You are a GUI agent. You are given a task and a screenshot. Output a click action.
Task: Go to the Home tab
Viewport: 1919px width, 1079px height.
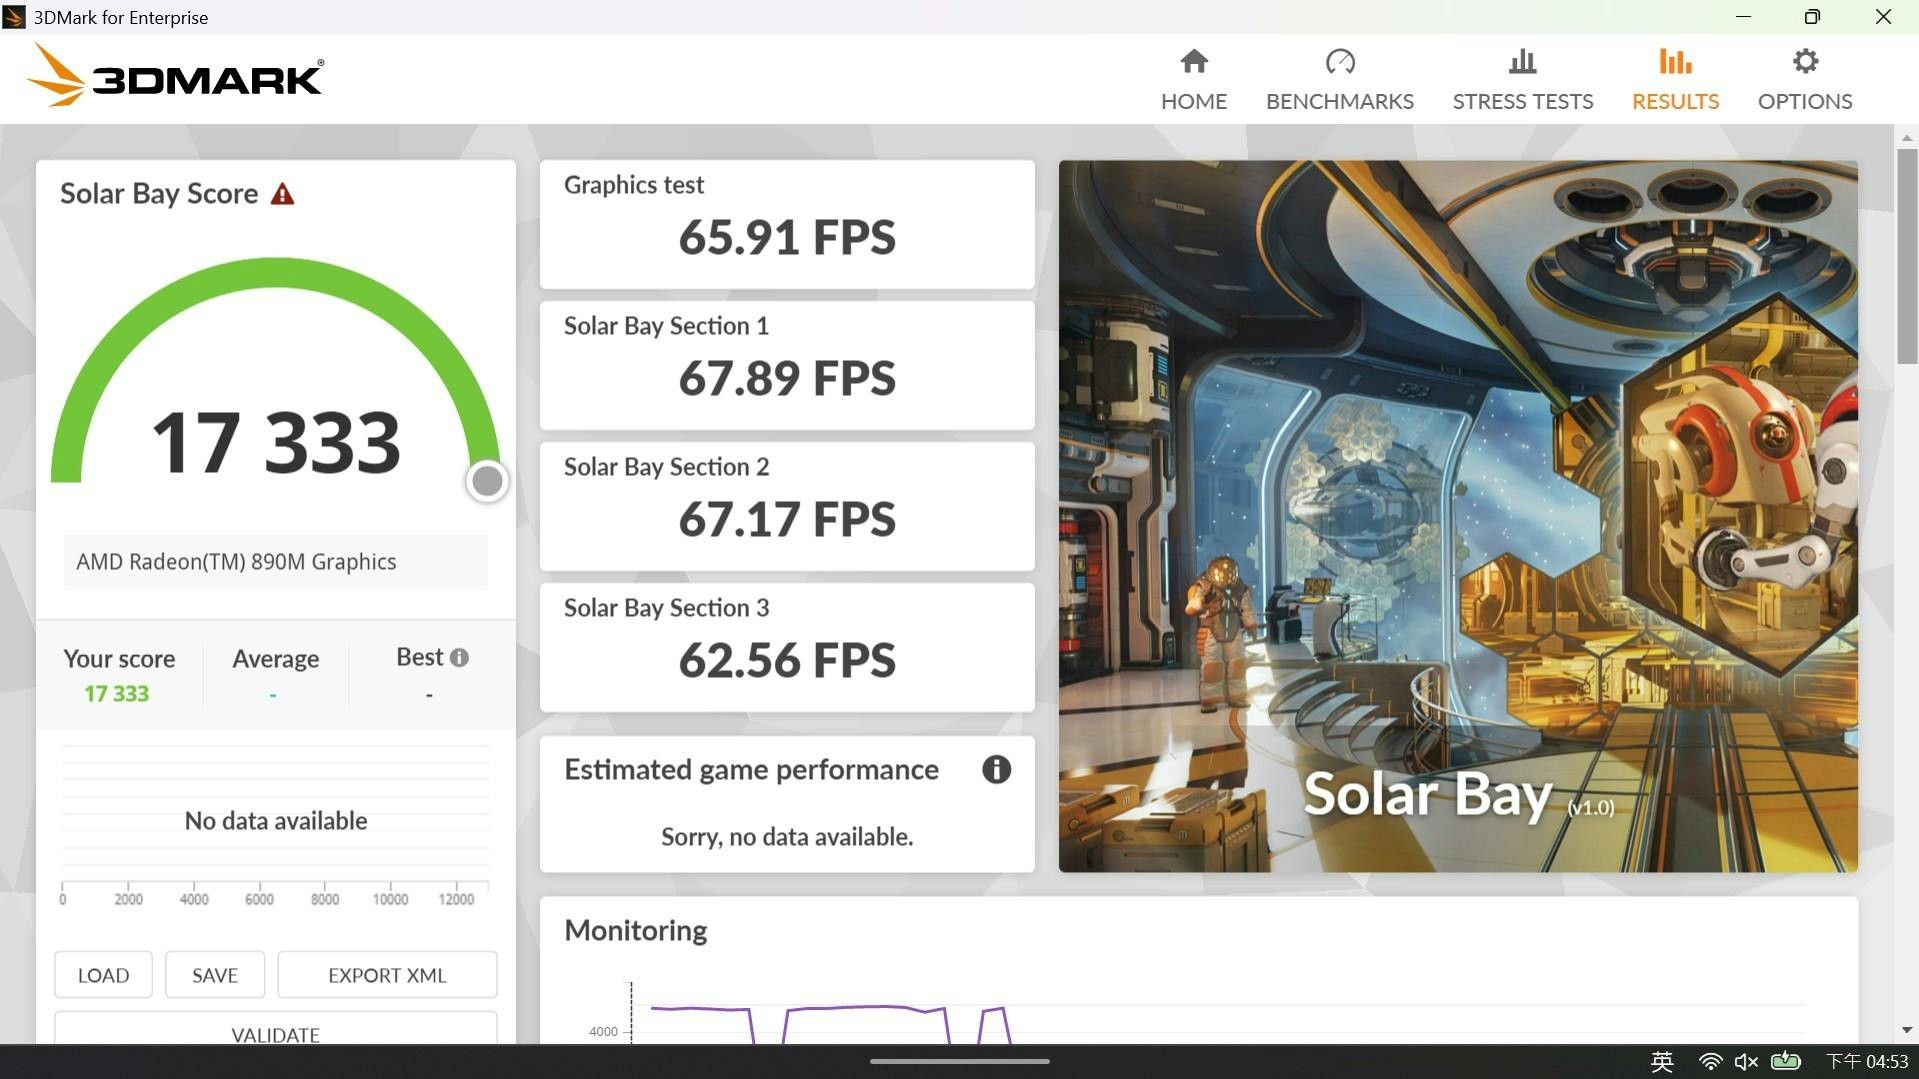pyautogui.click(x=1193, y=79)
